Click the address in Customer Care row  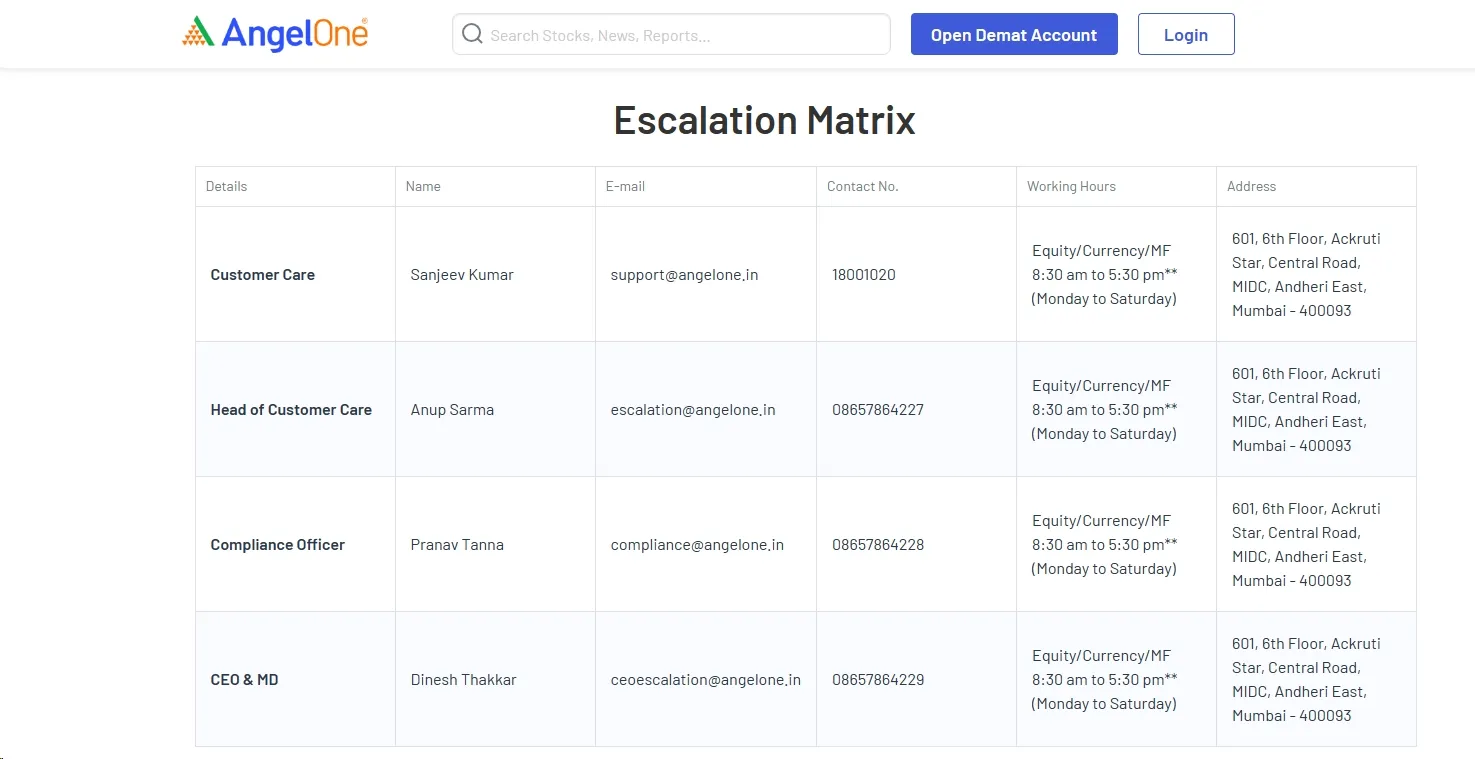point(1306,275)
